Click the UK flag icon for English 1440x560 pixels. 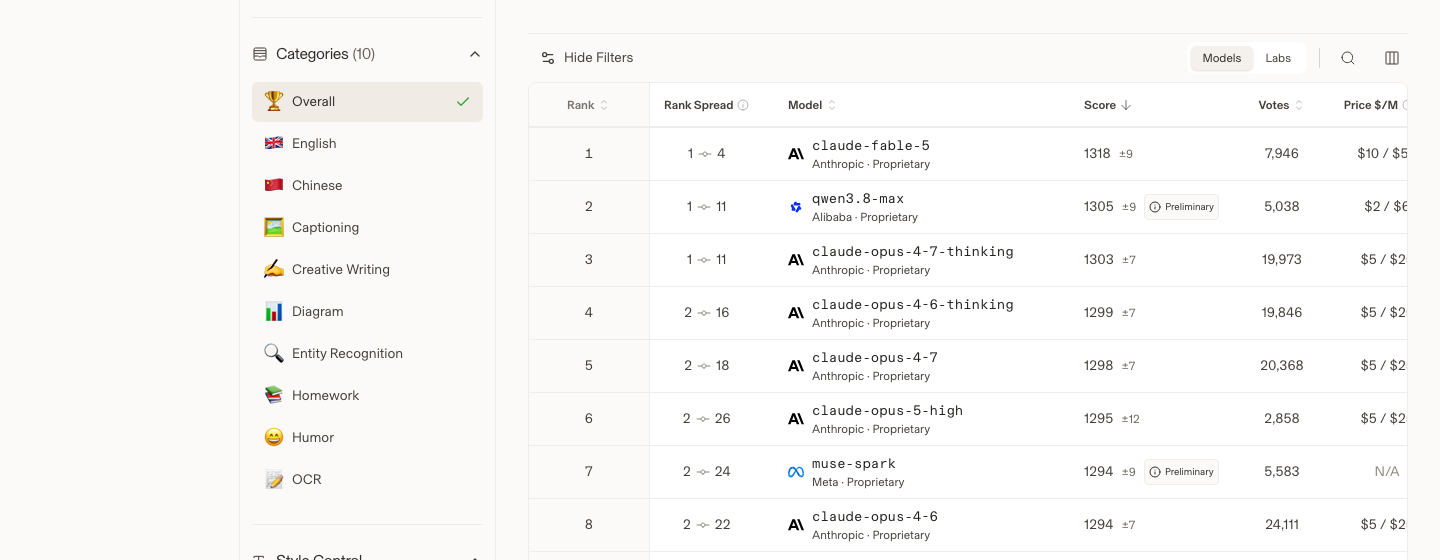click(x=274, y=143)
